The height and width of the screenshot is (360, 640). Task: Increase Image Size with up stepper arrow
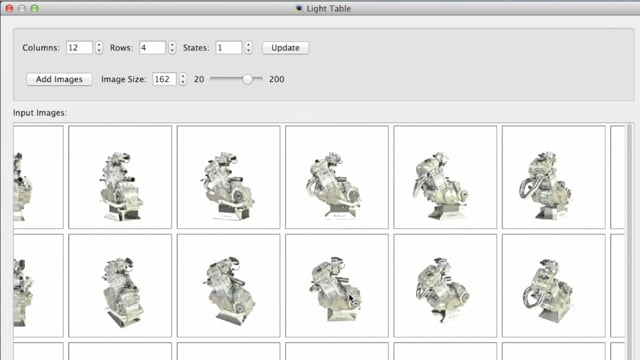click(182, 76)
